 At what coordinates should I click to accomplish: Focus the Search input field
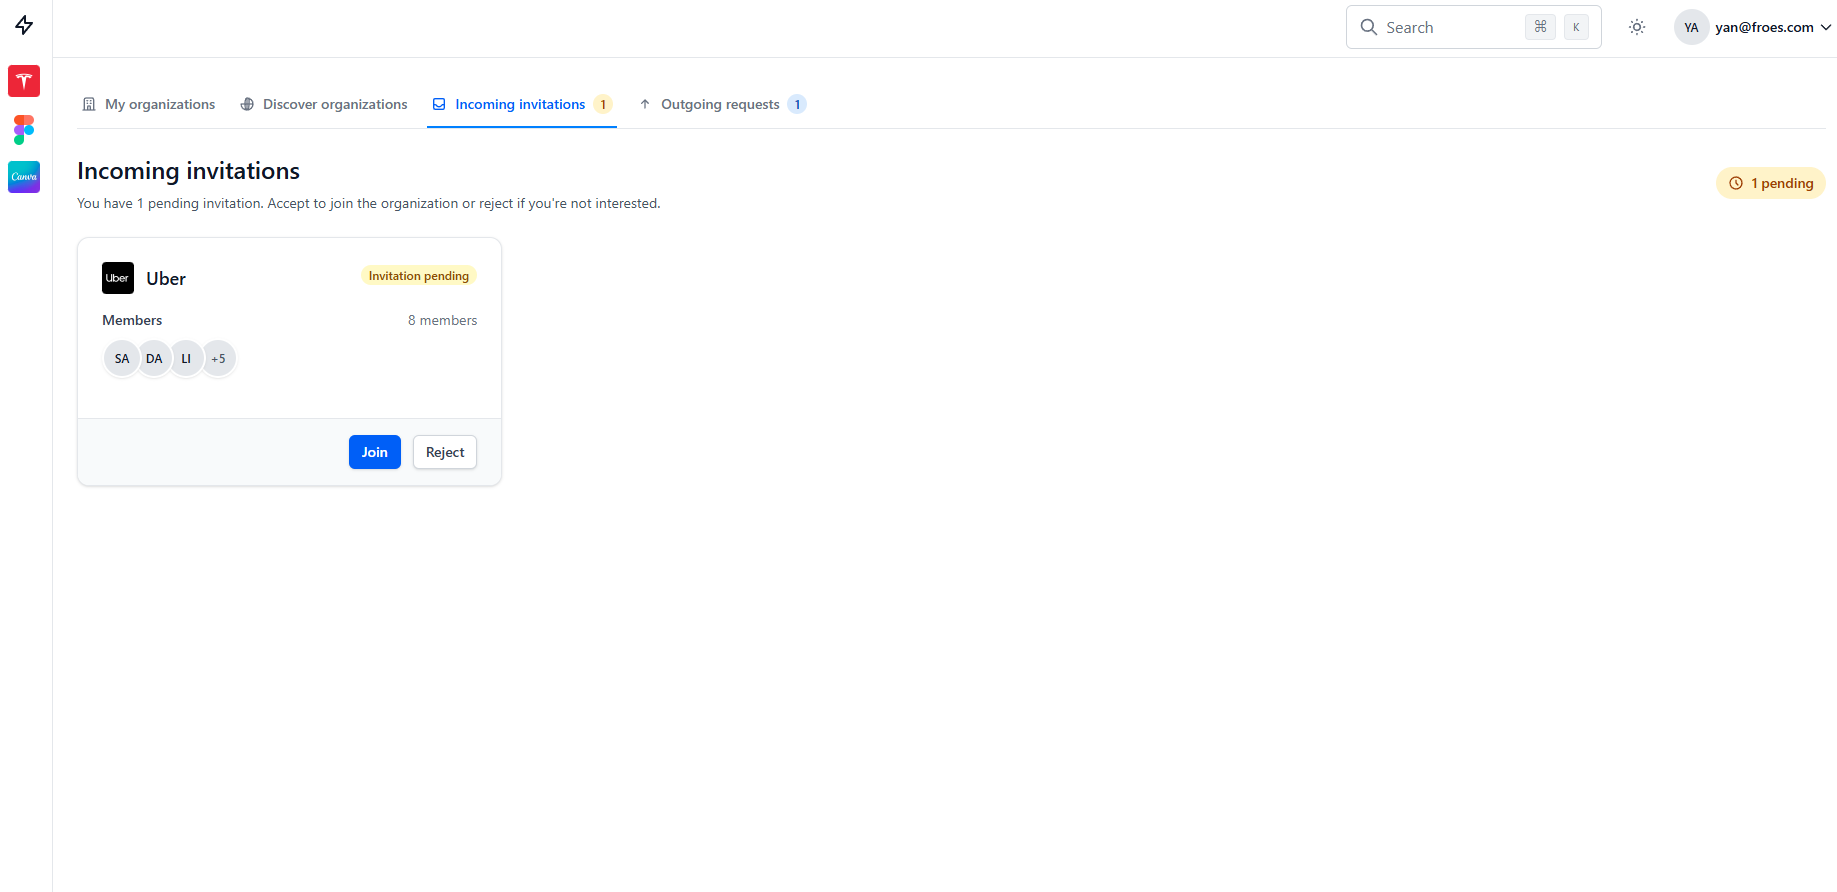[x=1450, y=28]
